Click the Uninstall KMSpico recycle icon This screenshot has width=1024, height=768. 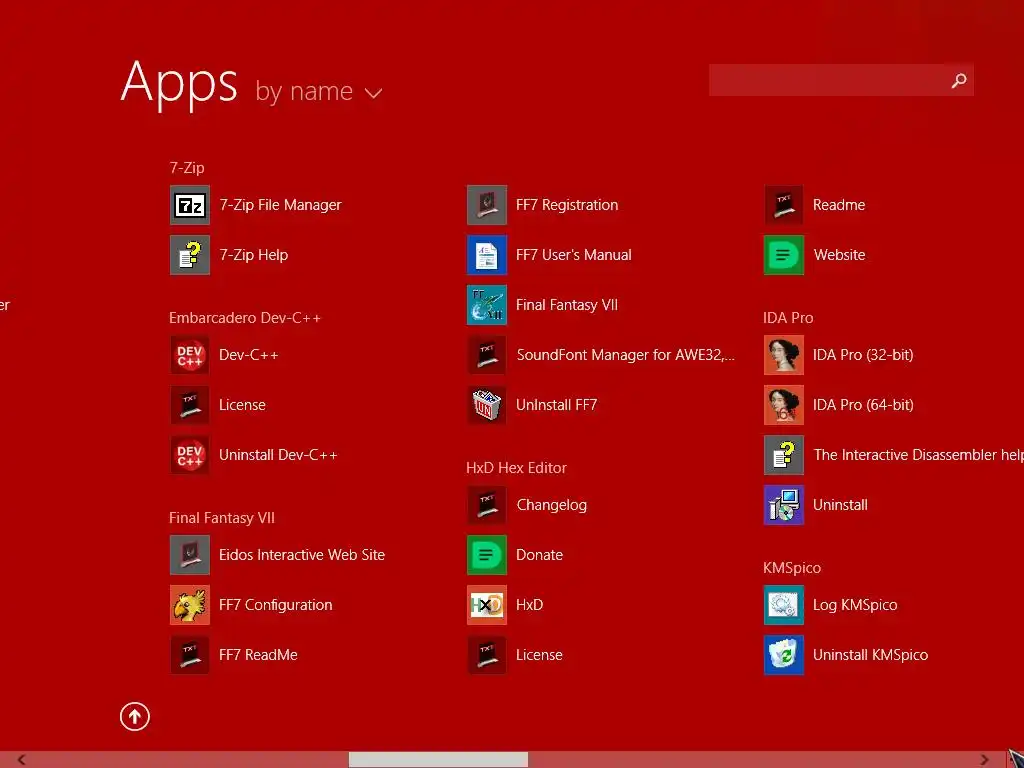784,655
